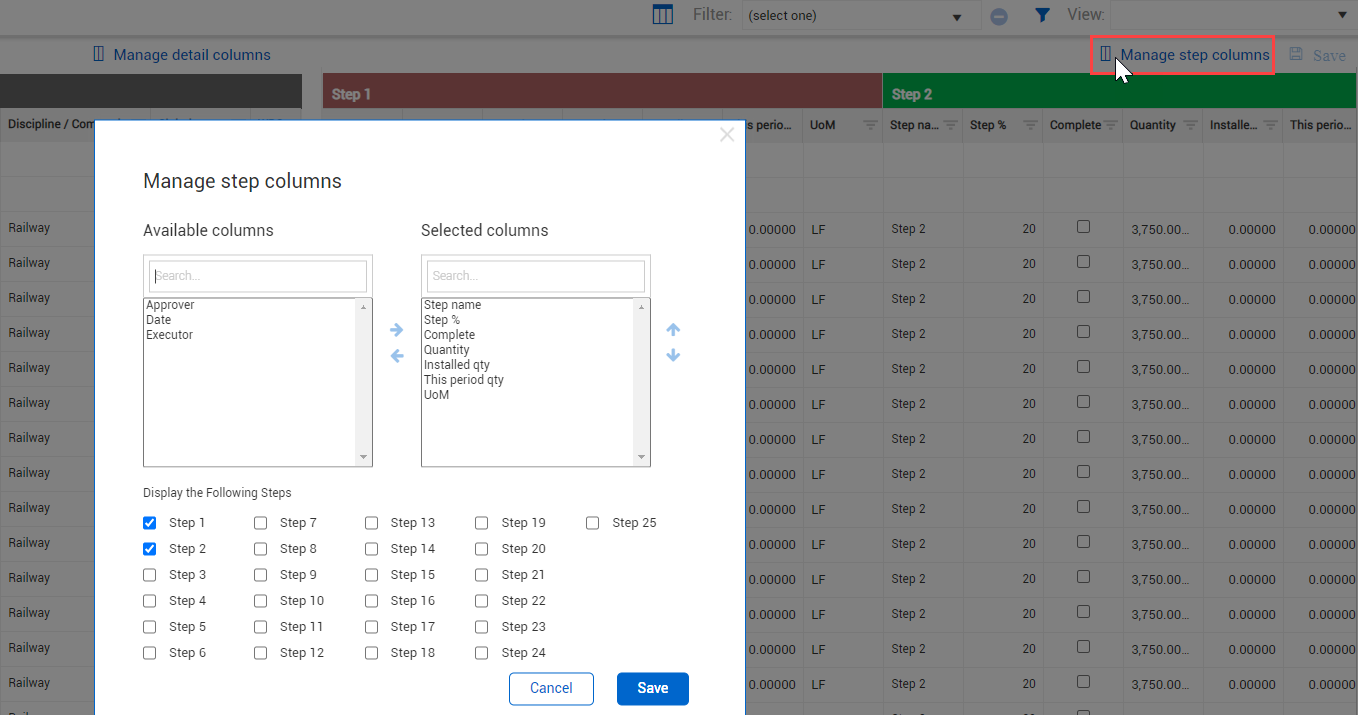
Task: Click the Cancel button
Action: click(551, 688)
